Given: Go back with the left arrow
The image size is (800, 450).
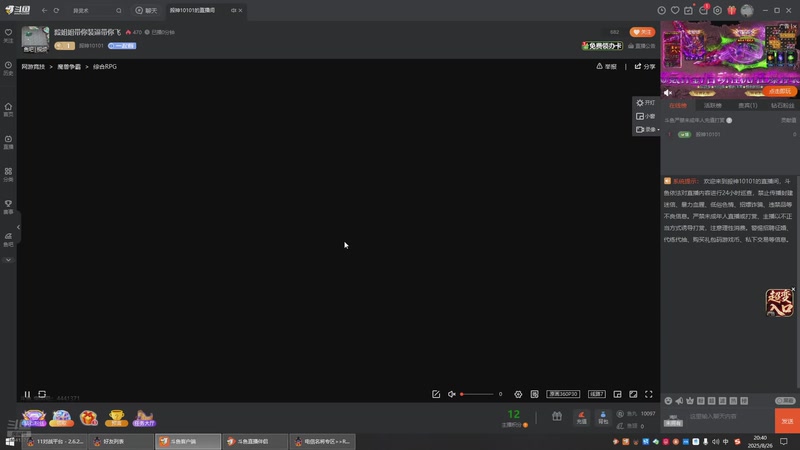Looking at the screenshot, I should pyautogui.click(x=44, y=10).
